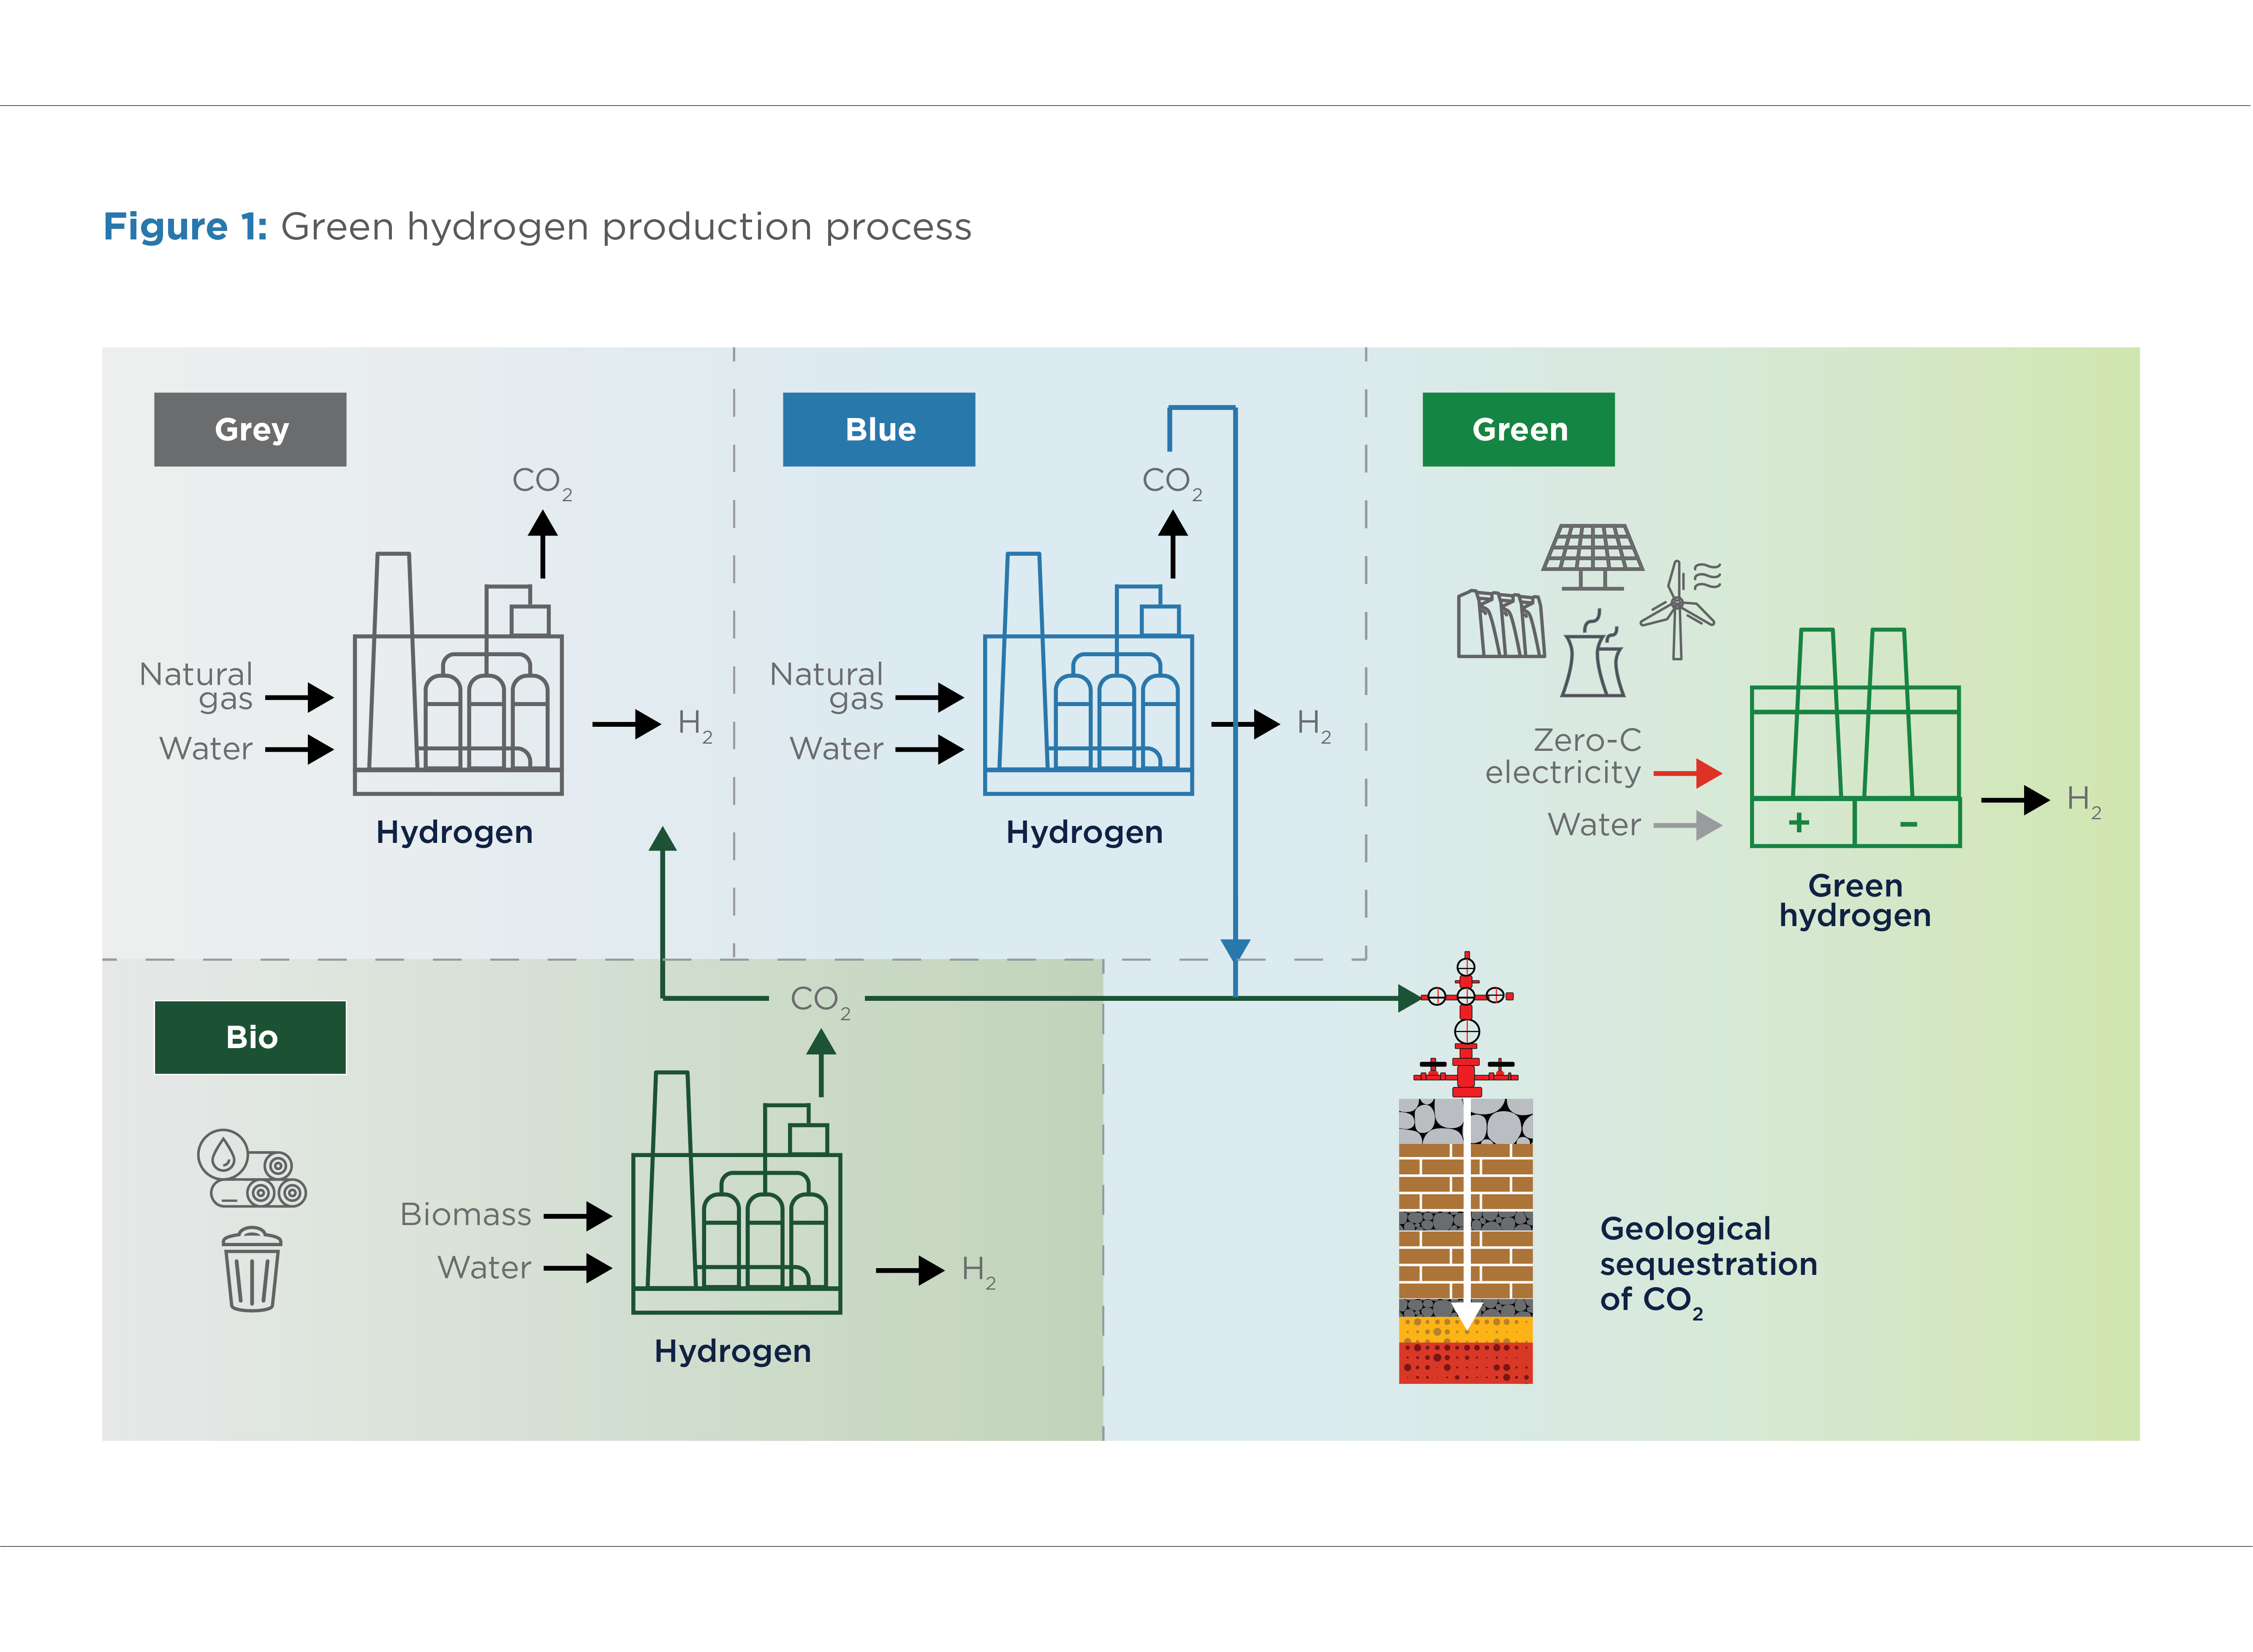Click 'Green hydrogen' caption

[1855, 901]
